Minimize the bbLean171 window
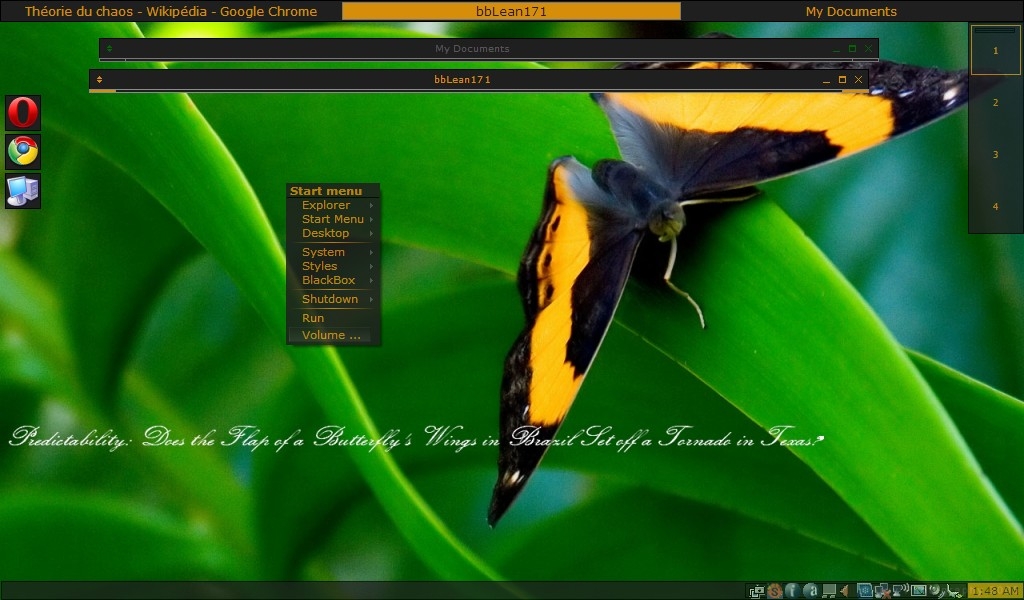This screenshot has height=600, width=1024. tap(826, 80)
